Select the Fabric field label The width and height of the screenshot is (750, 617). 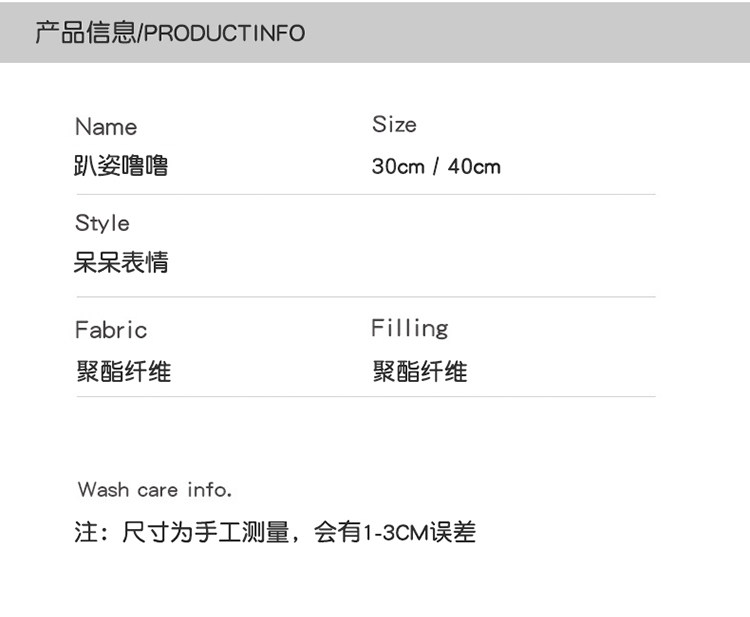(x=111, y=330)
